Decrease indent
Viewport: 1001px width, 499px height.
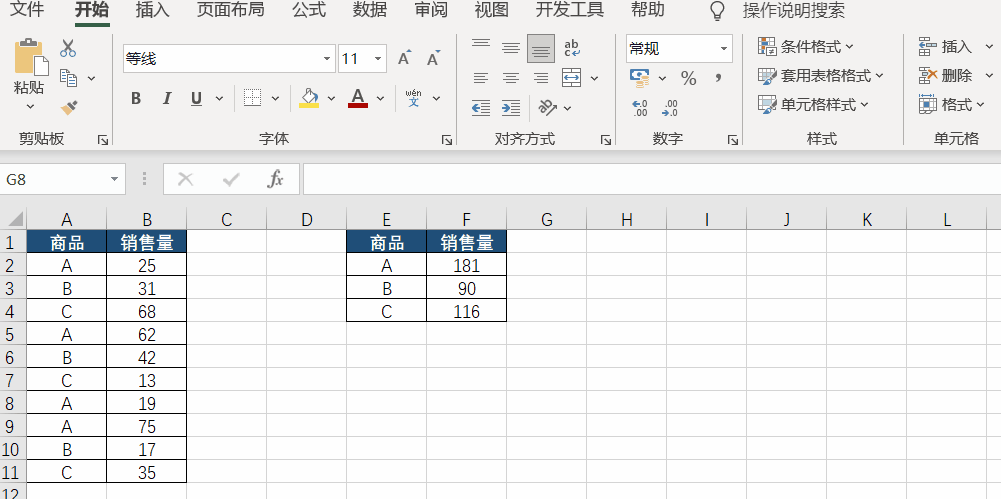point(481,107)
